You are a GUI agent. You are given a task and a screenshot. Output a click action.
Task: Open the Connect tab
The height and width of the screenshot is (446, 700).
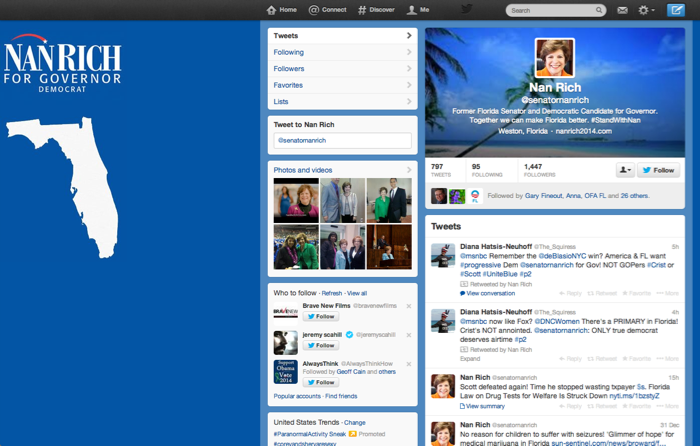(x=327, y=10)
